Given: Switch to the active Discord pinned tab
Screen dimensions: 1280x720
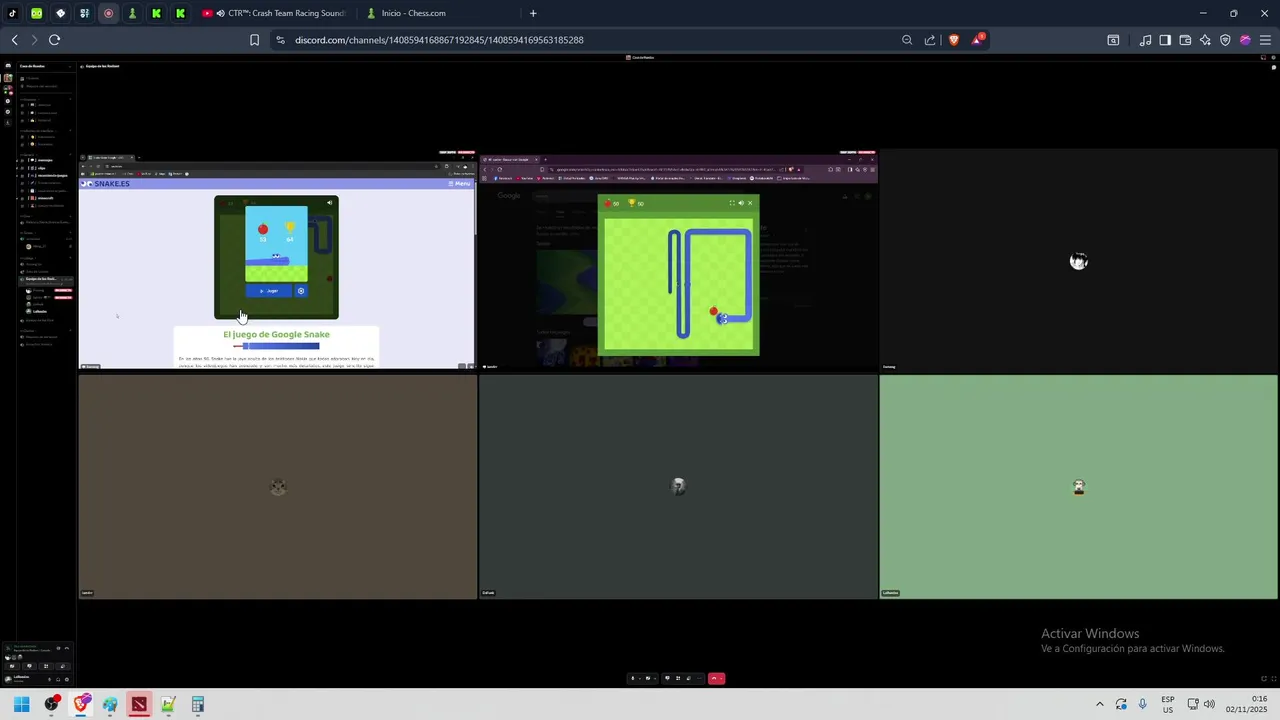Looking at the screenshot, I should (108, 13).
